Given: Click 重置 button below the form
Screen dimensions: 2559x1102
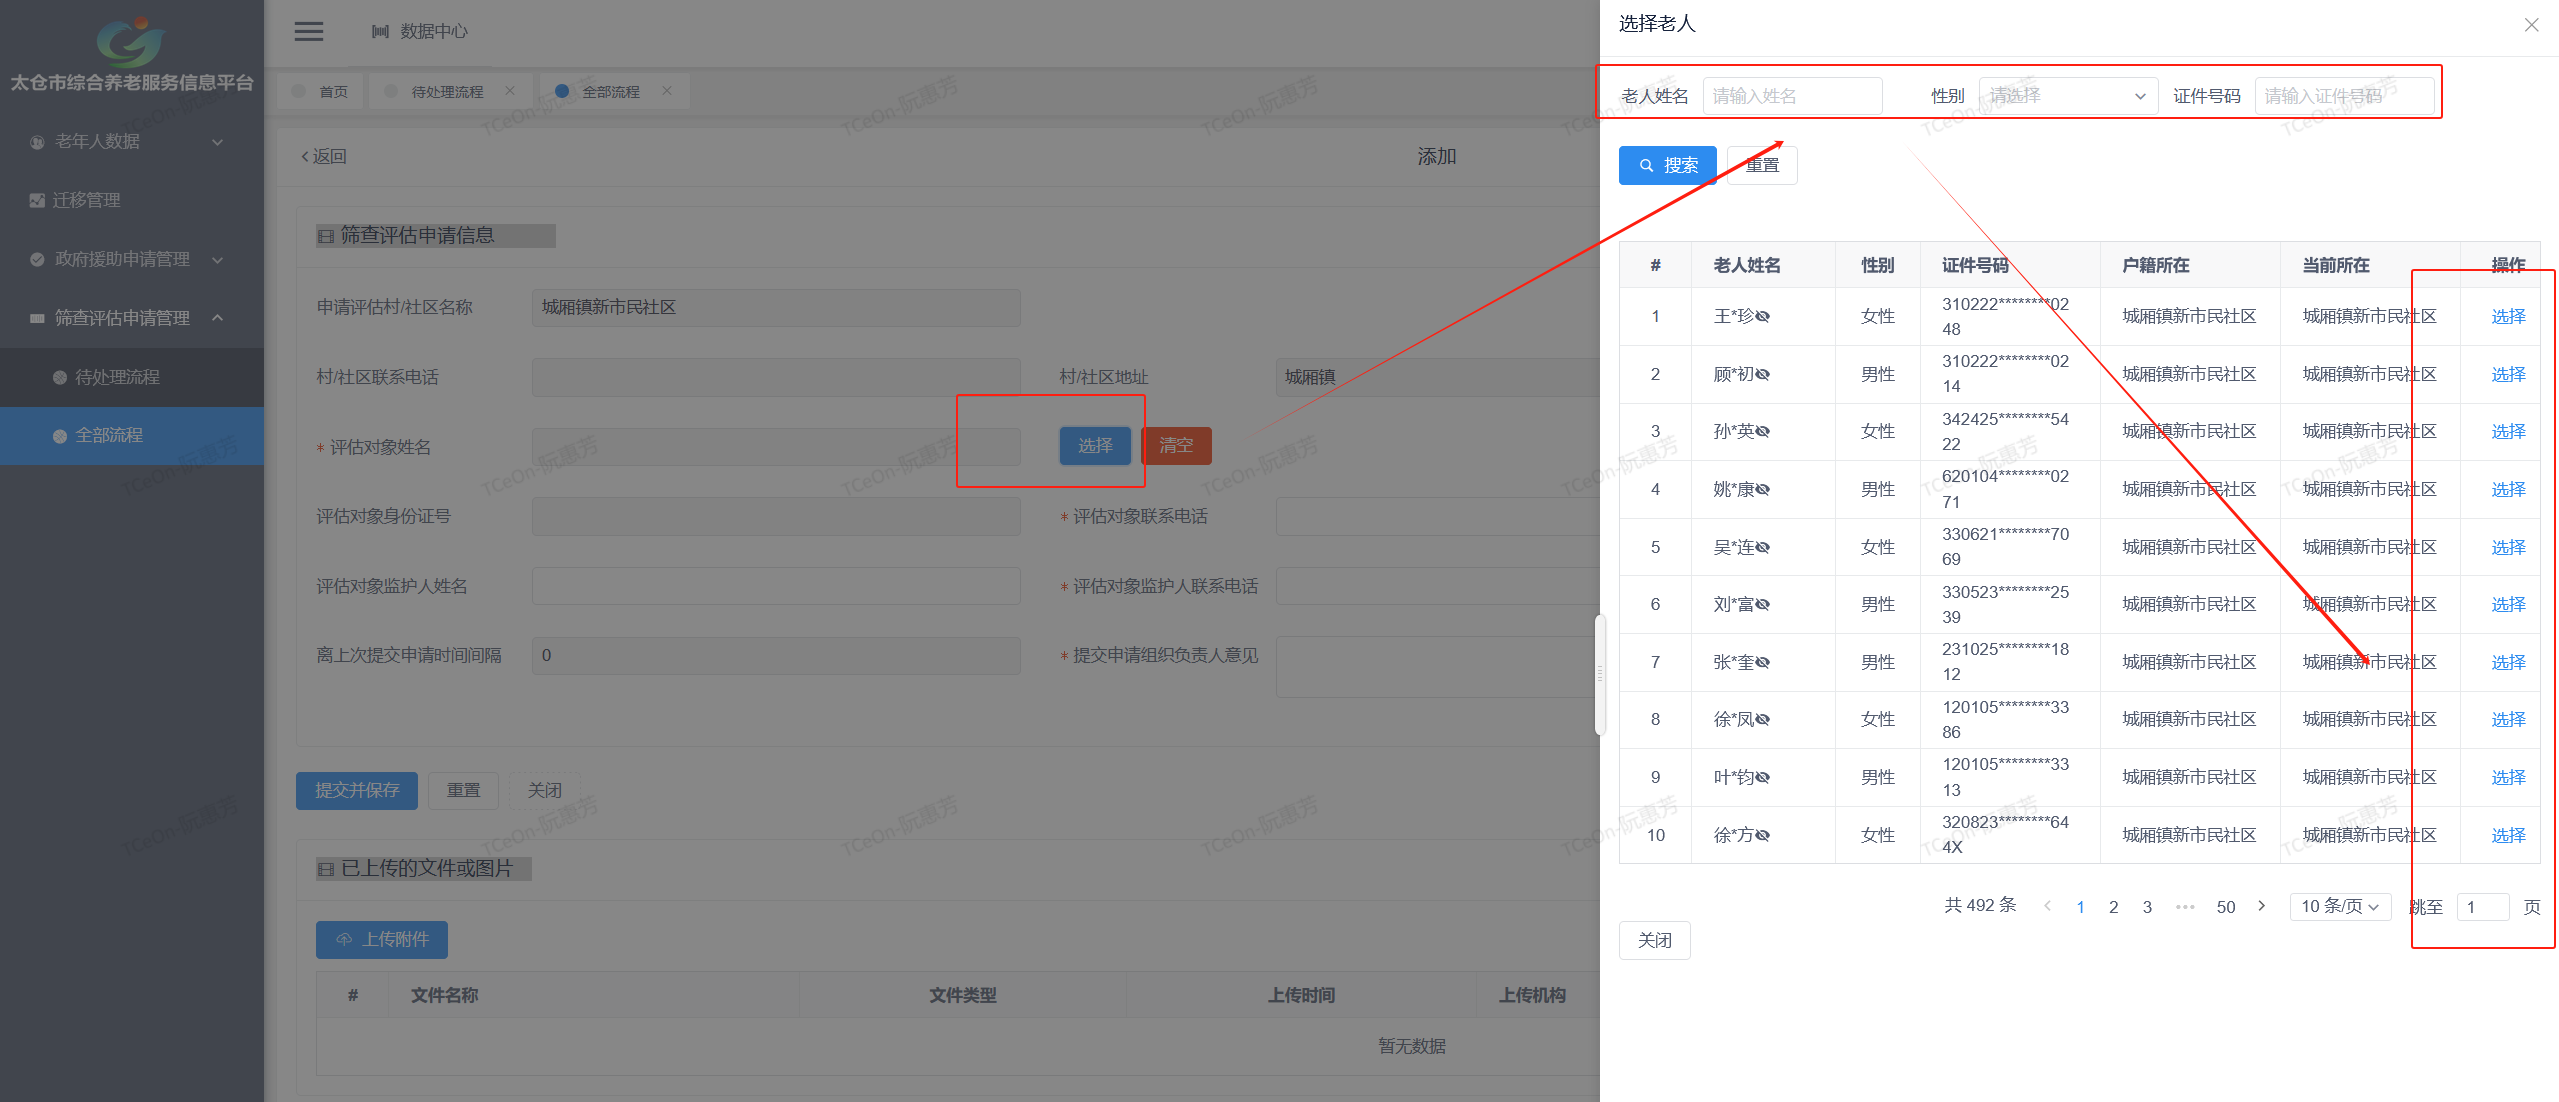Looking at the screenshot, I should pos(463,790).
